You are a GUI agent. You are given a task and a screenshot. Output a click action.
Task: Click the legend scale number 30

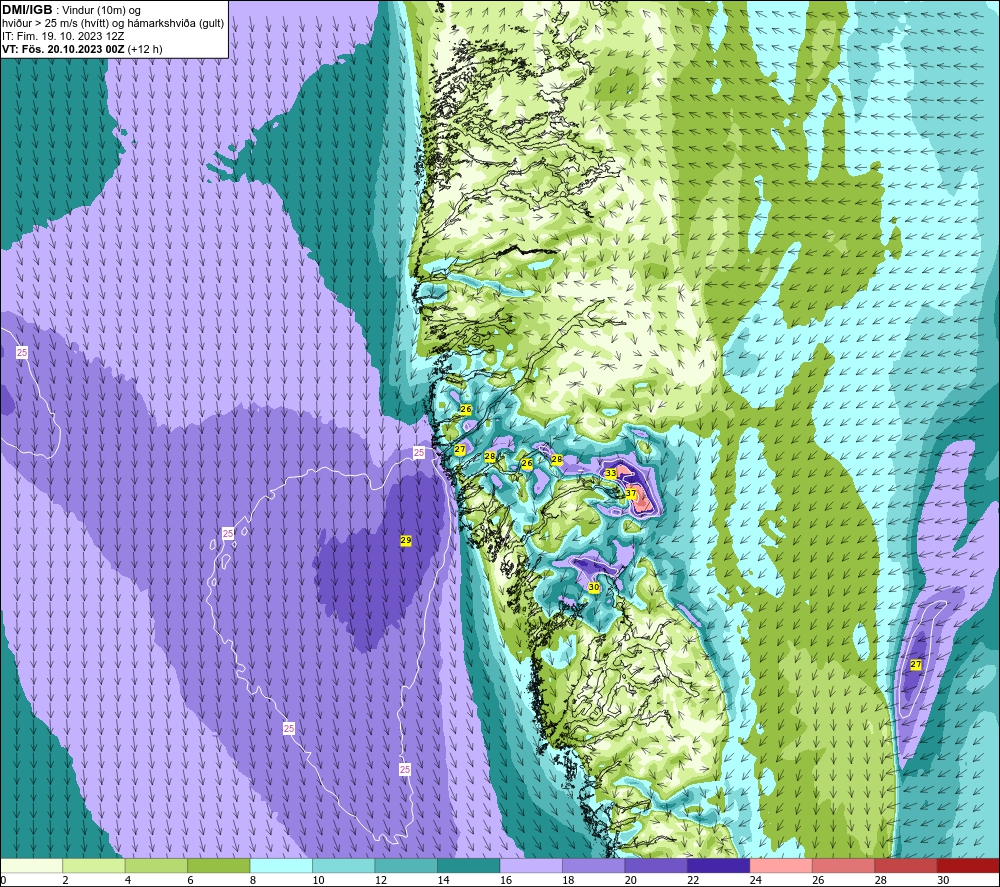click(x=943, y=880)
